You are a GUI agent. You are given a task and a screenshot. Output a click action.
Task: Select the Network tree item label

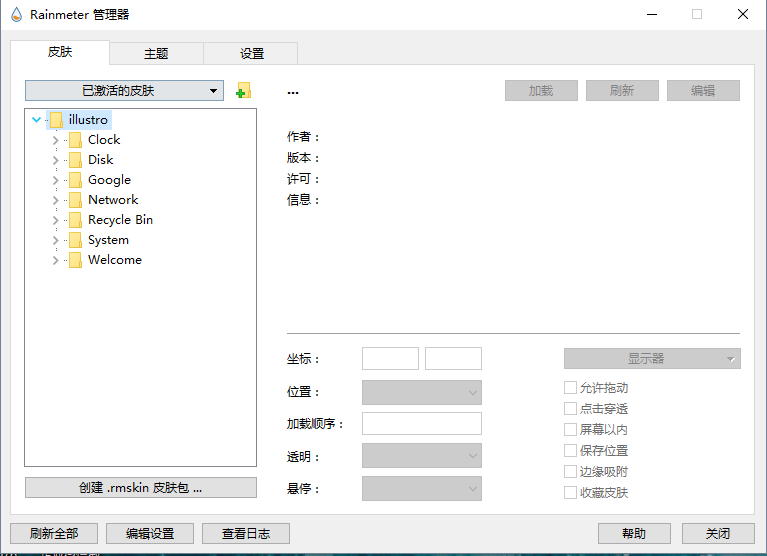113,200
